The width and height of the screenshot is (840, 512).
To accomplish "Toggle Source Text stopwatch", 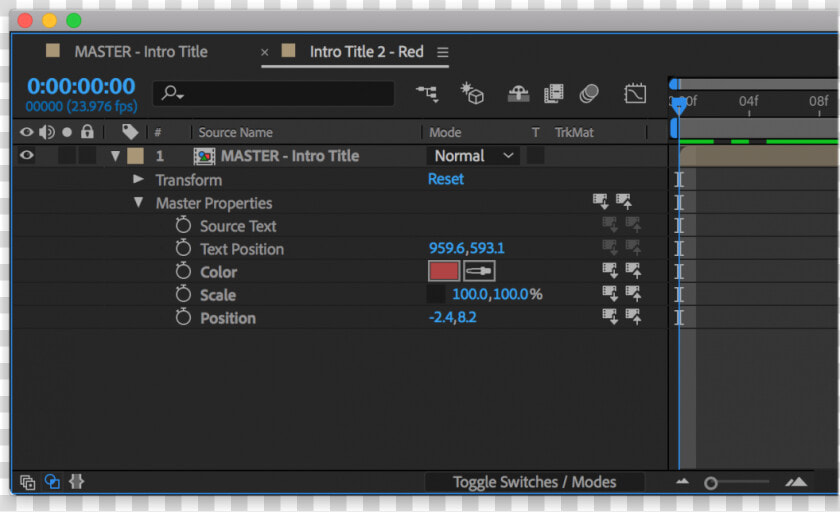I will click(183, 225).
